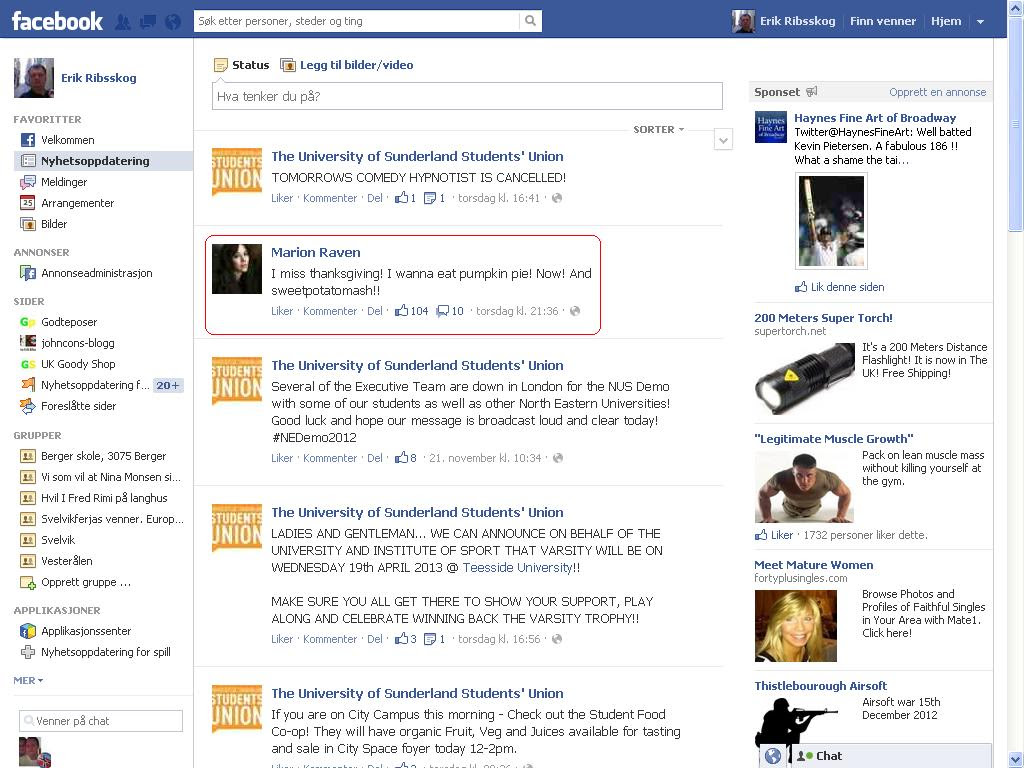Click Hjem in top bar
1024x768 pixels.
tap(946, 21)
